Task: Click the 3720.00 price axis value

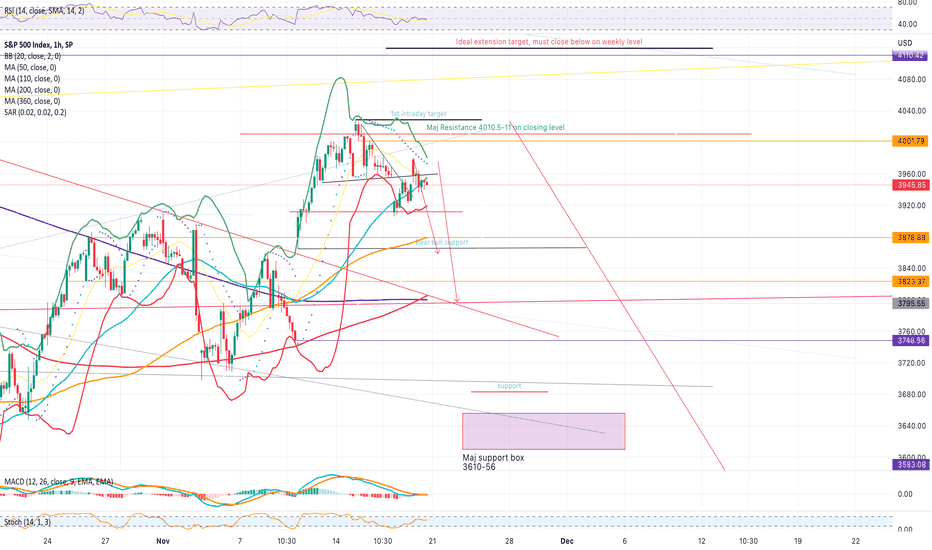Action: 911,363
